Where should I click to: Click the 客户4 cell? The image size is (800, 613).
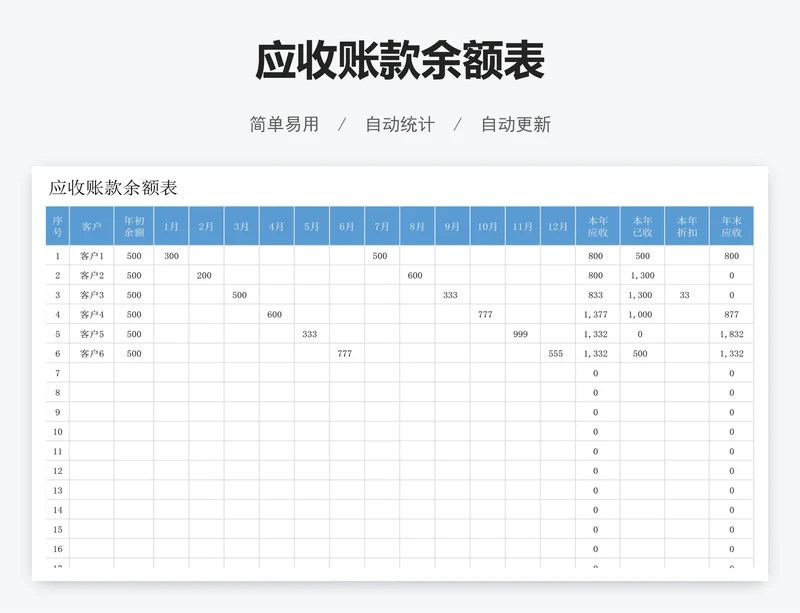point(92,314)
